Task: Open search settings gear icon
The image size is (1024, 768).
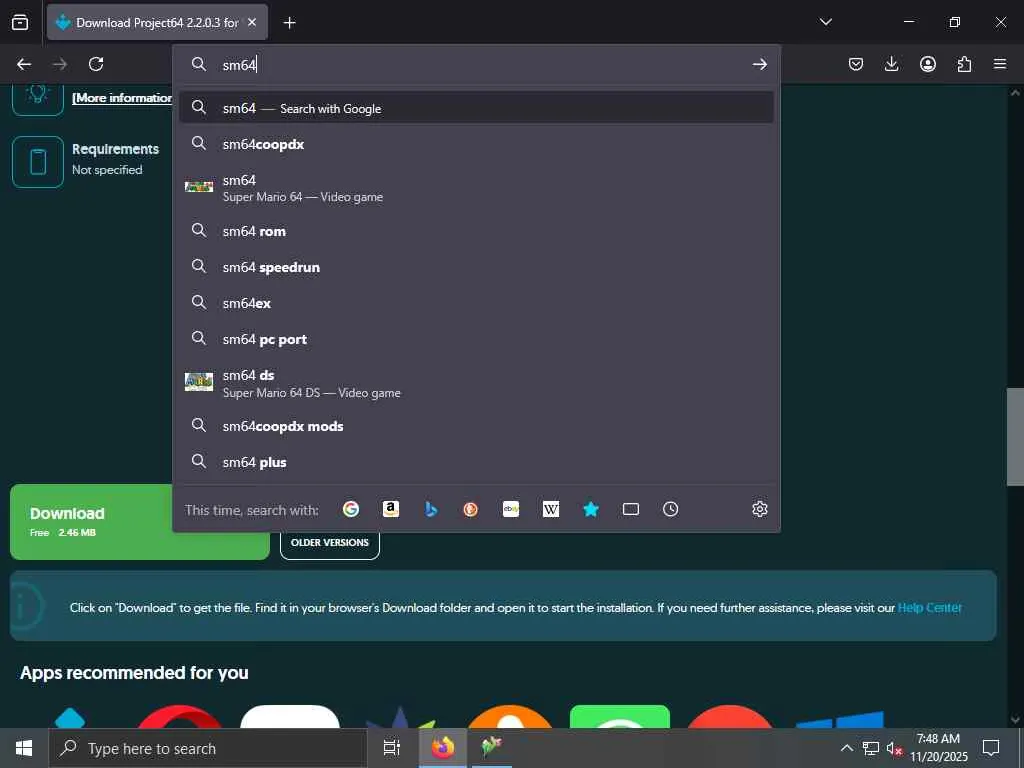Action: (760, 509)
